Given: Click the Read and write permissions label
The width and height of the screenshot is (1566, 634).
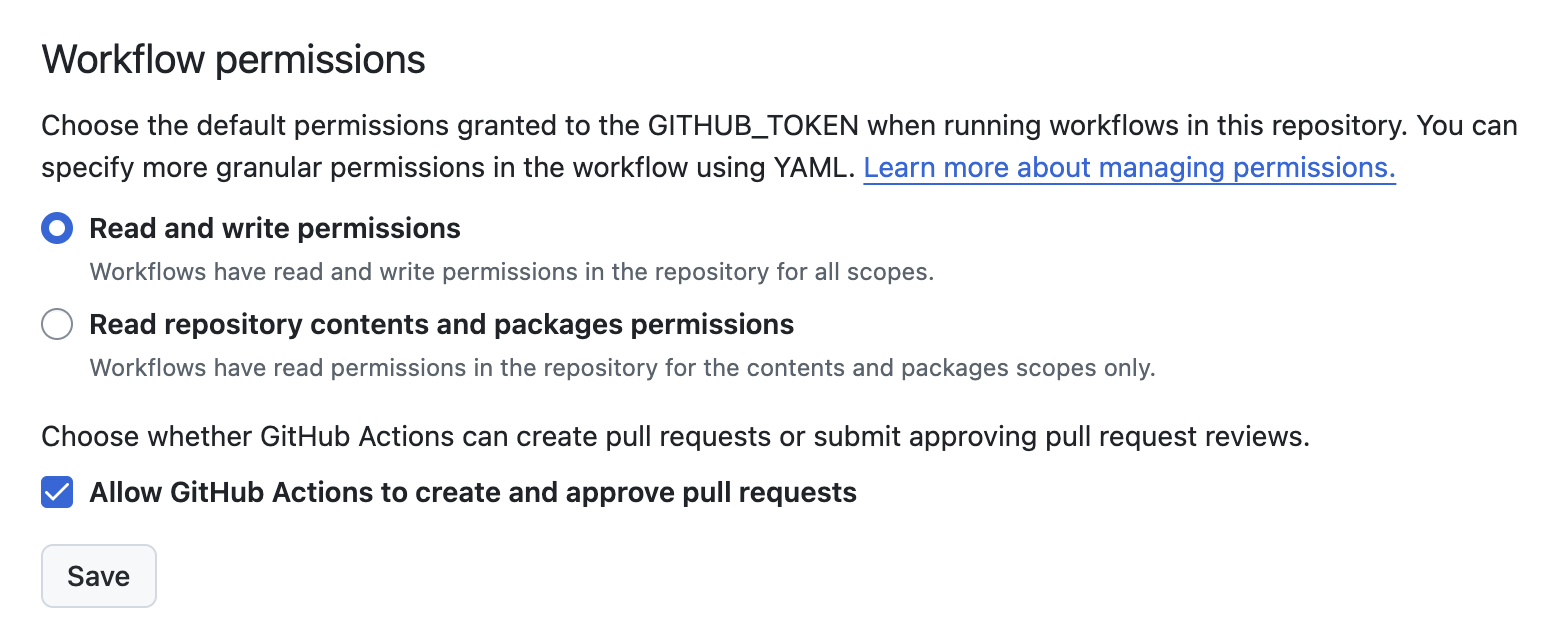Looking at the screenshot, I should [274, 228].
